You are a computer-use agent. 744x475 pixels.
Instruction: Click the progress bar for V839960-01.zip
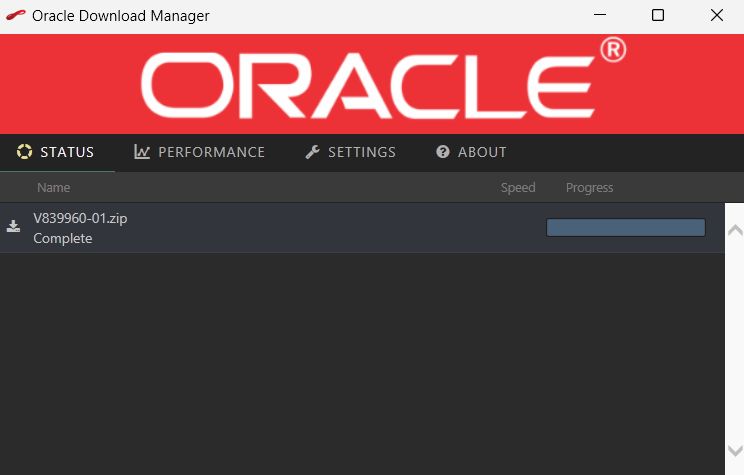point(625,227)
